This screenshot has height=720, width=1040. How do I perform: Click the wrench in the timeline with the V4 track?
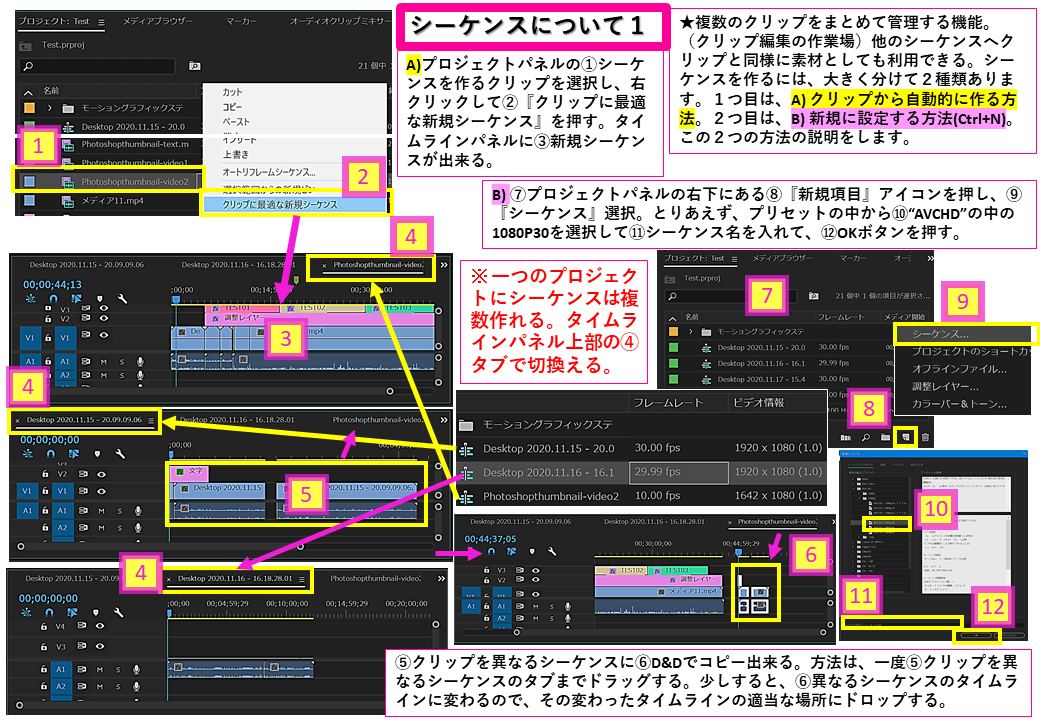(x=117, y=612)
